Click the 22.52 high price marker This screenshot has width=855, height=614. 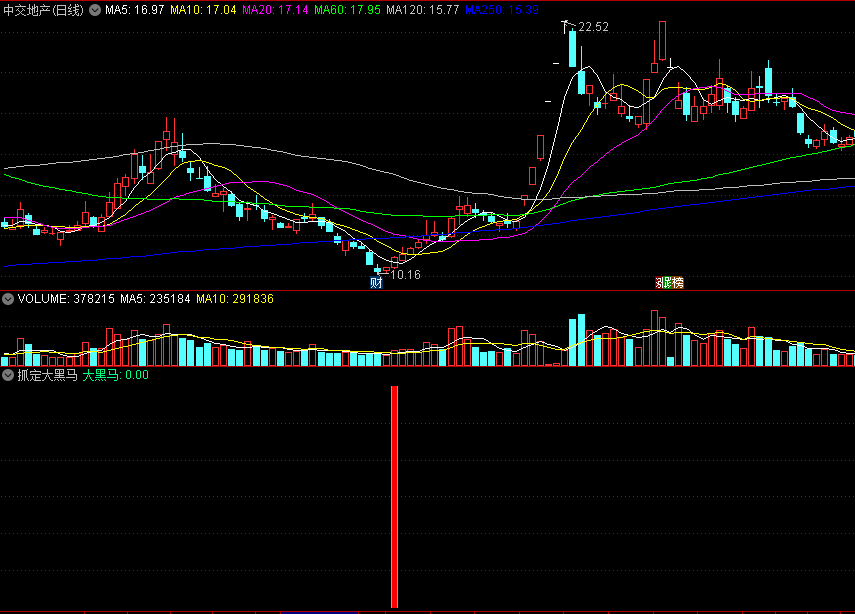tap(593, 27)
